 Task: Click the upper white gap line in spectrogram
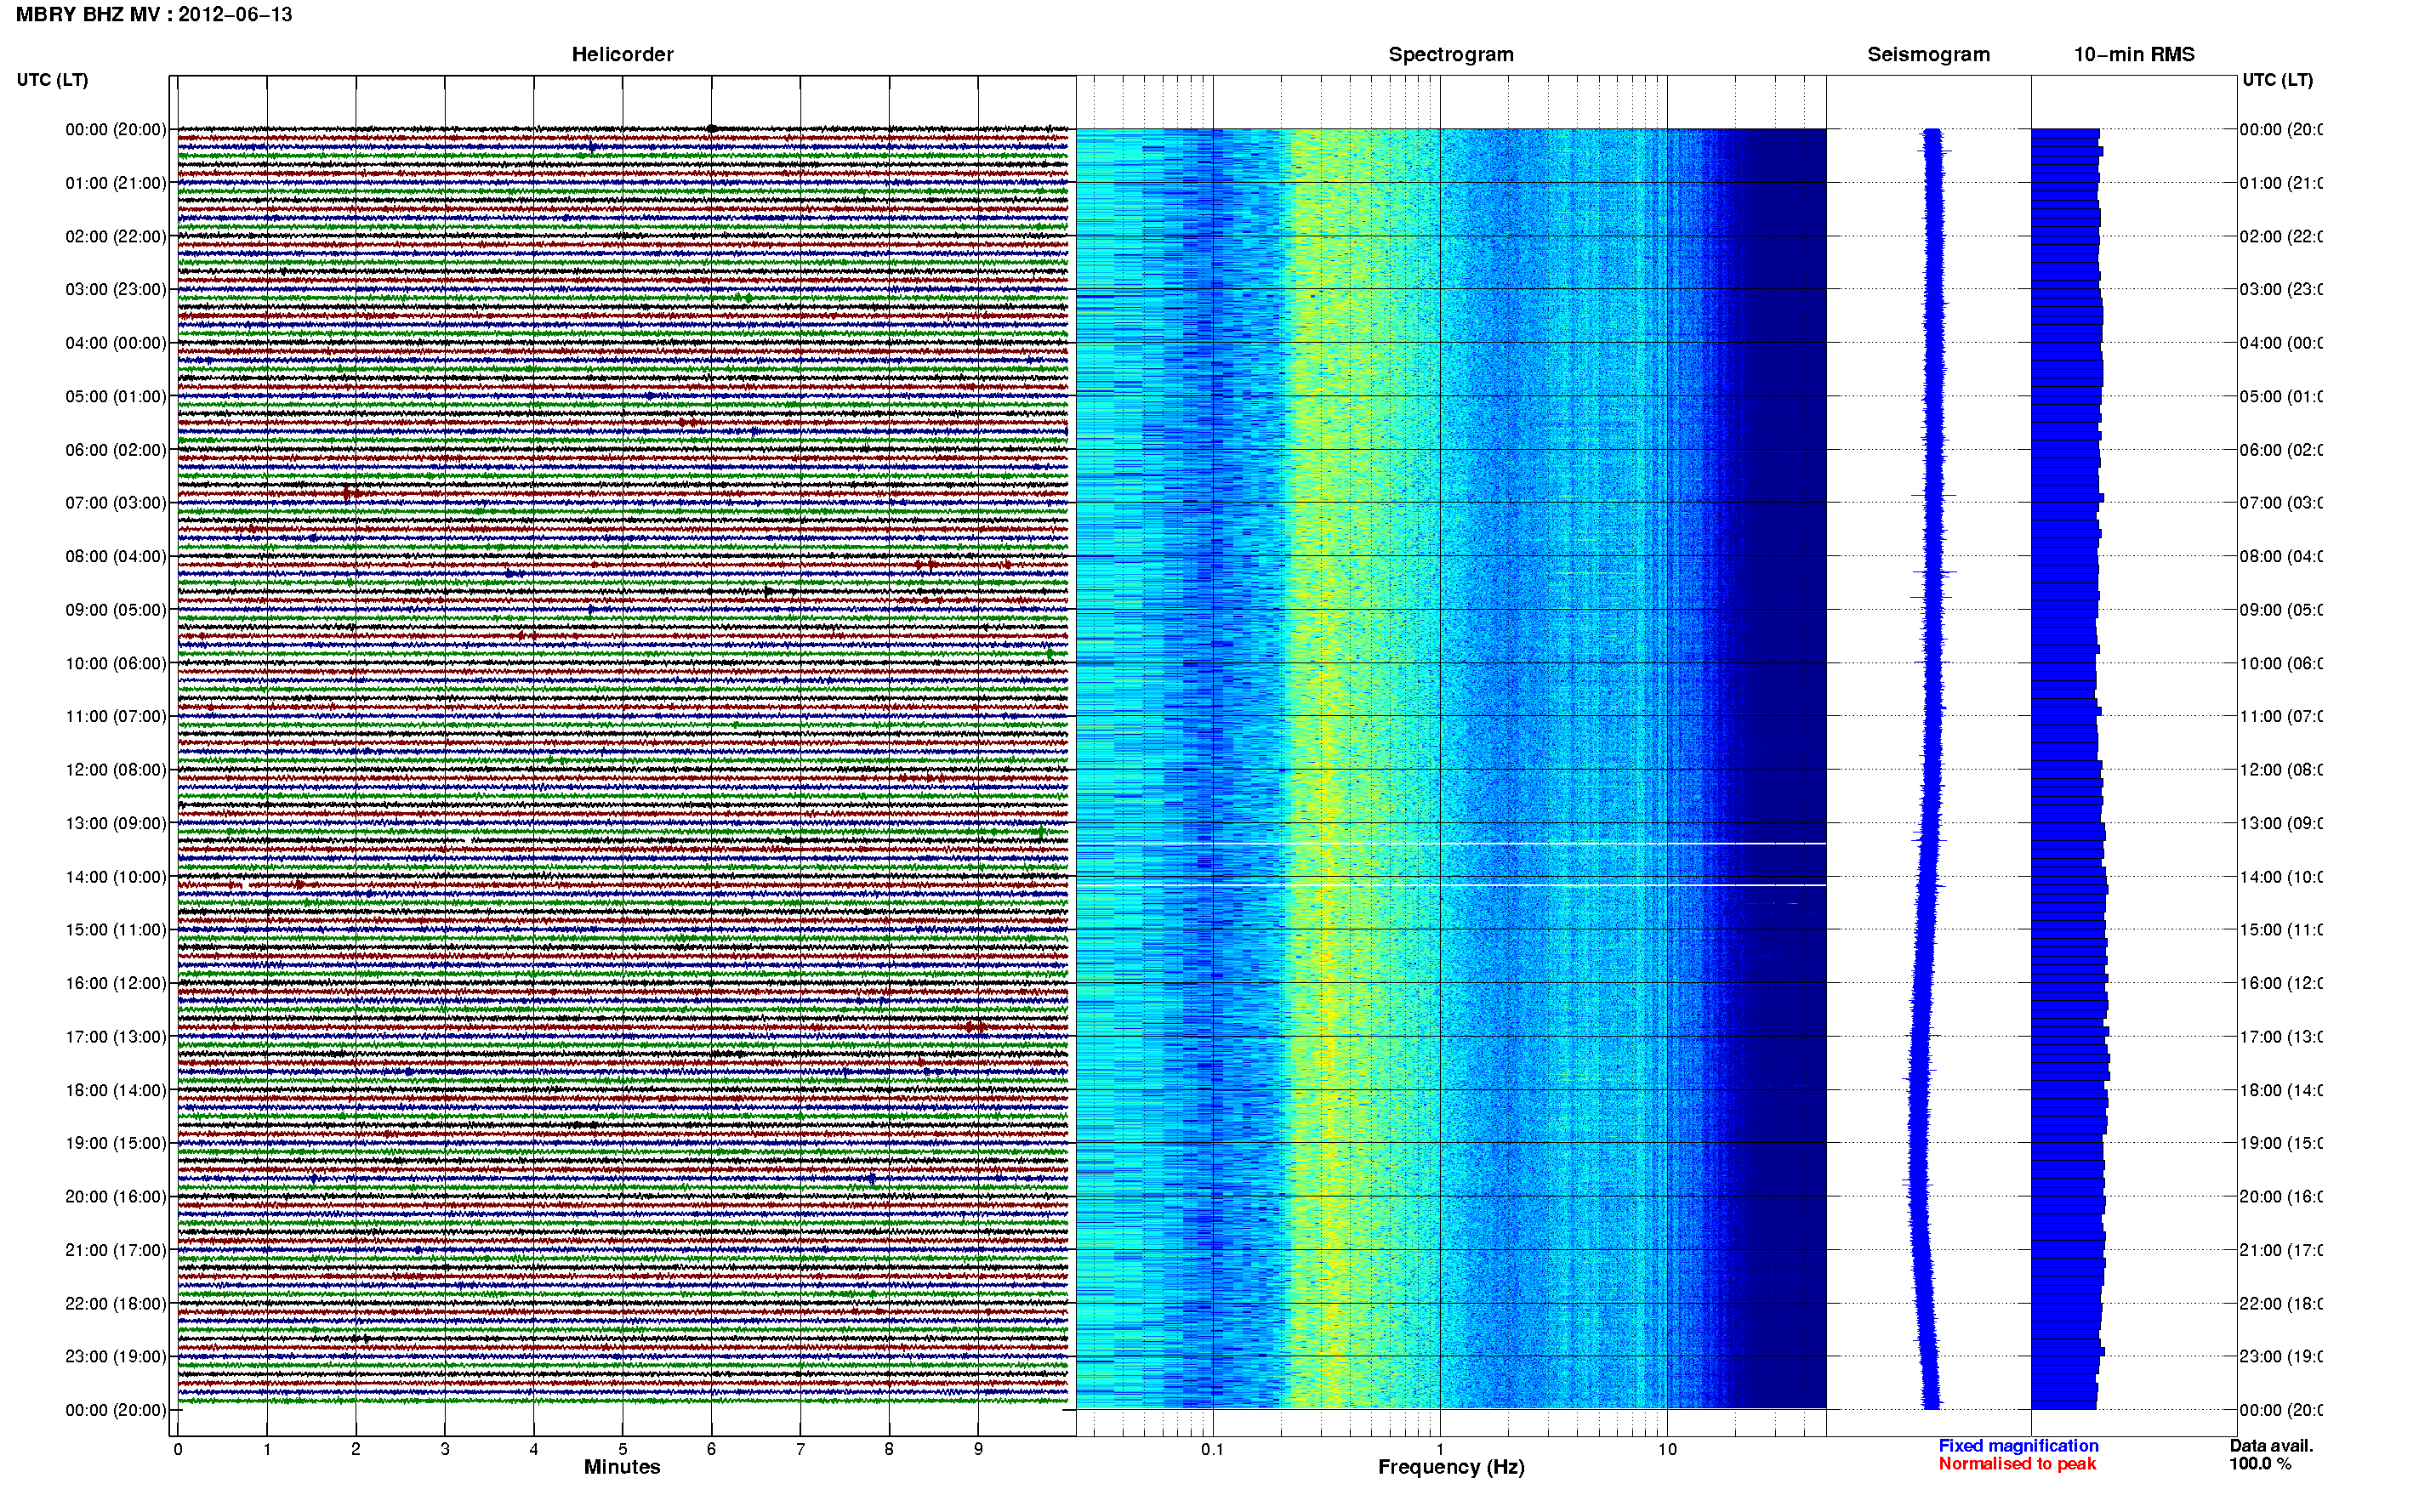coord(1451,844)
